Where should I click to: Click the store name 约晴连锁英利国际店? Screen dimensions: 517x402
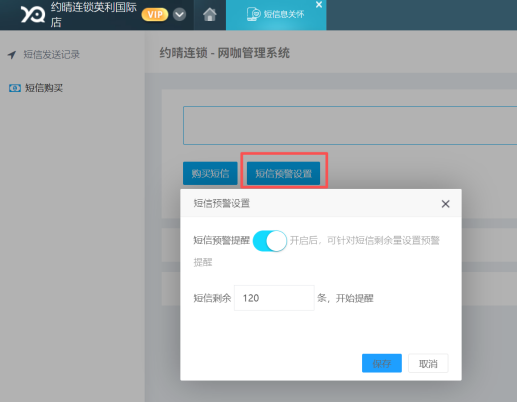pos(94,15)
